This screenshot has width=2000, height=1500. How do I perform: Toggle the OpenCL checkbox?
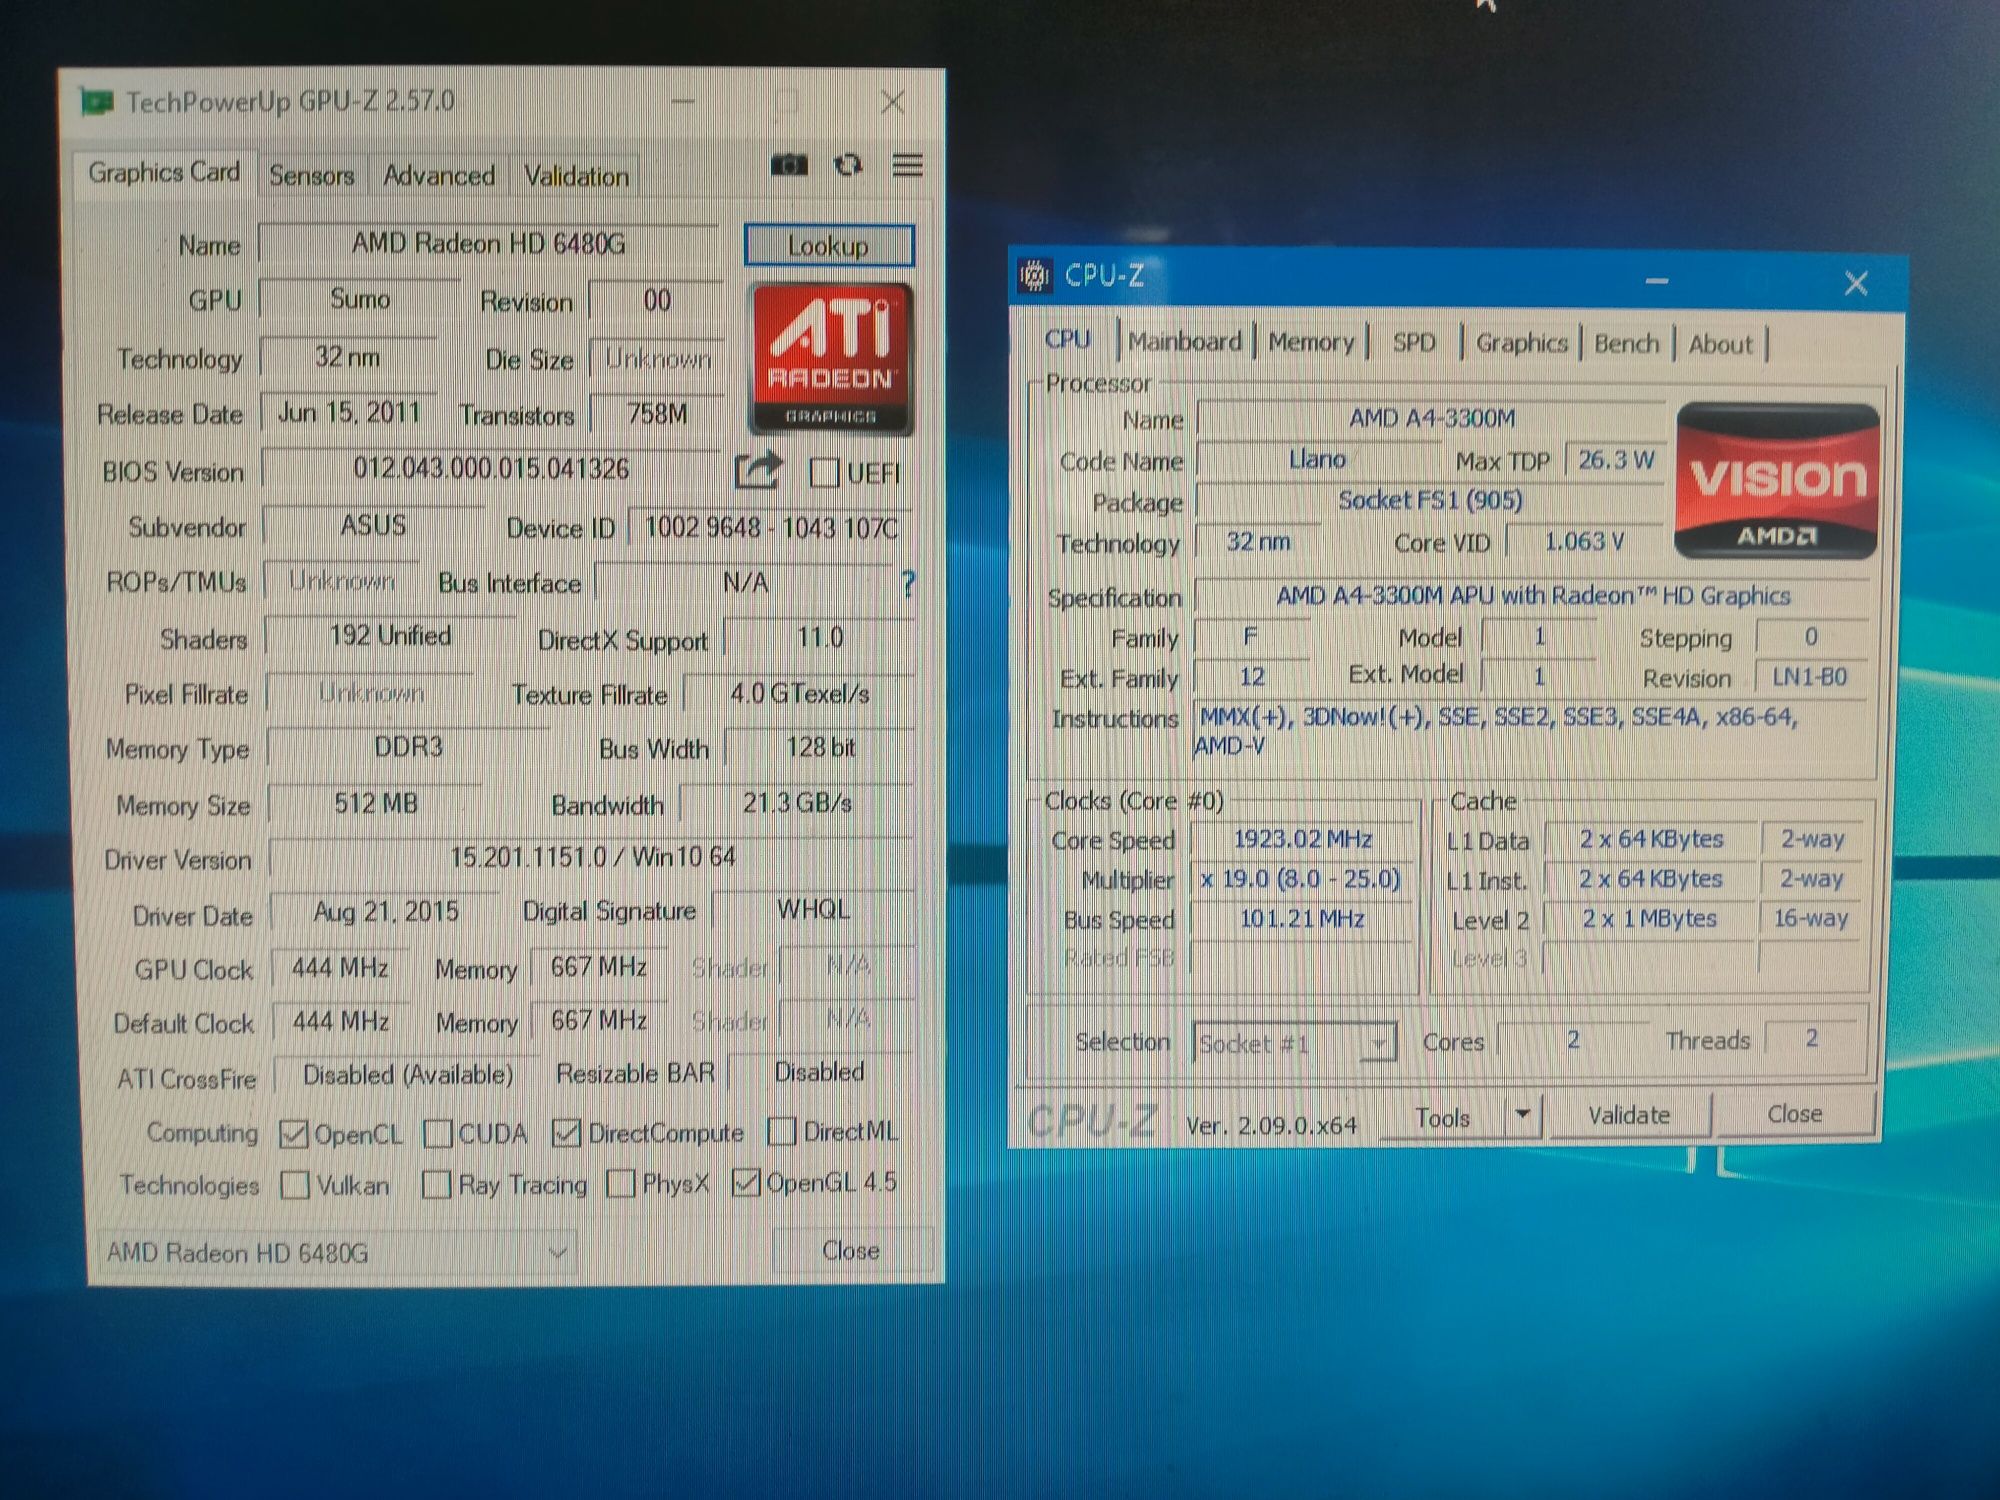point(294,1133)
